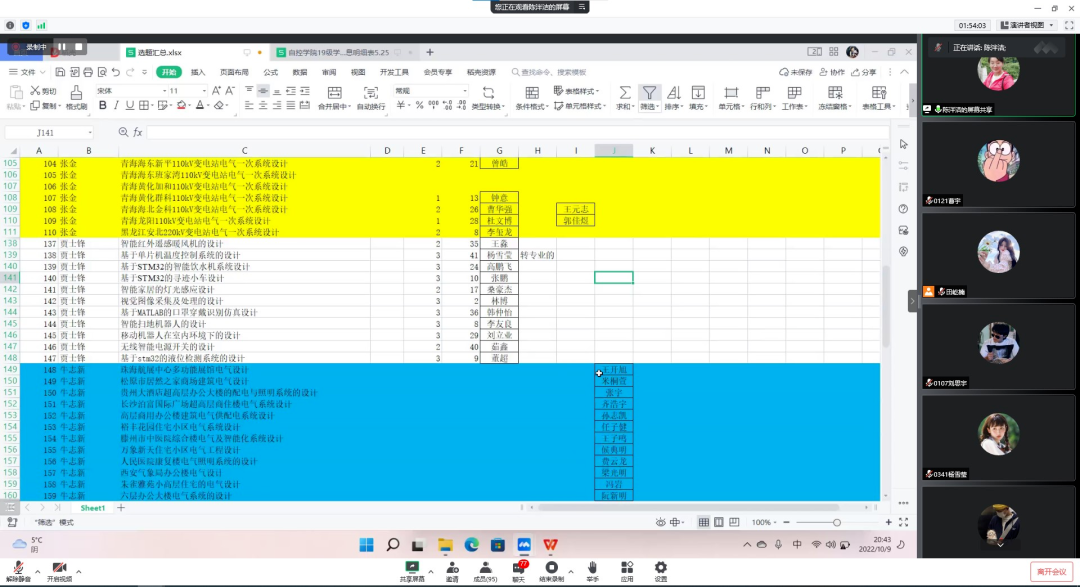The image size is (1080, 587).
Task: Toggle bold formatting
Action: tap(102, 106)
